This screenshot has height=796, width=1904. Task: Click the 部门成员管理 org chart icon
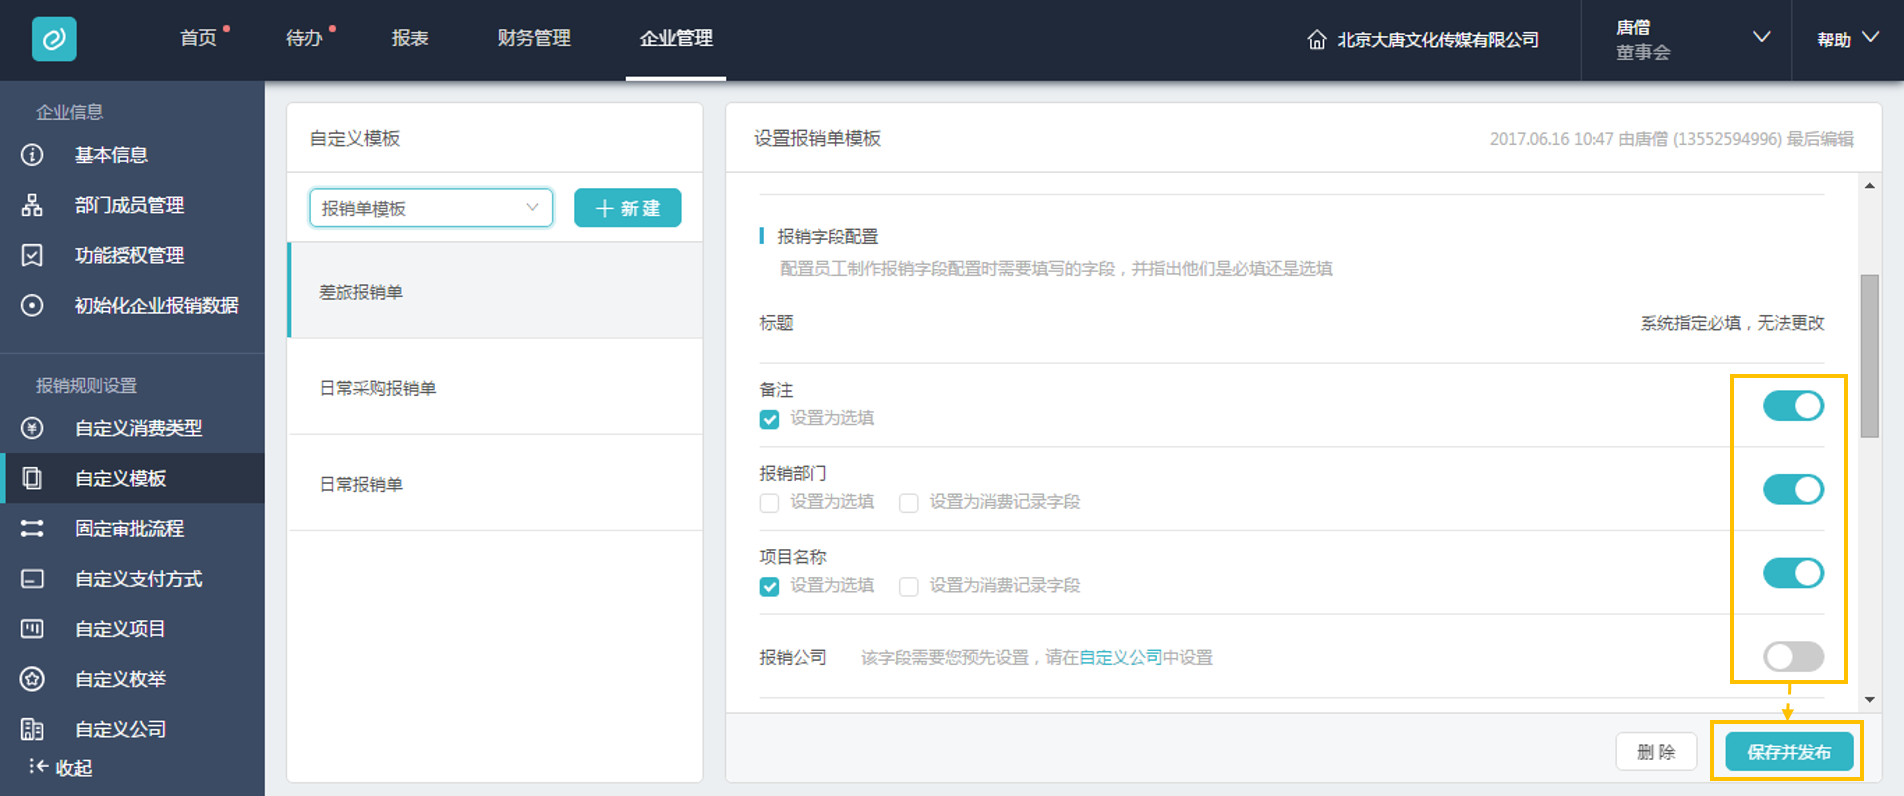pyautogui.click(x=32, y=205)
